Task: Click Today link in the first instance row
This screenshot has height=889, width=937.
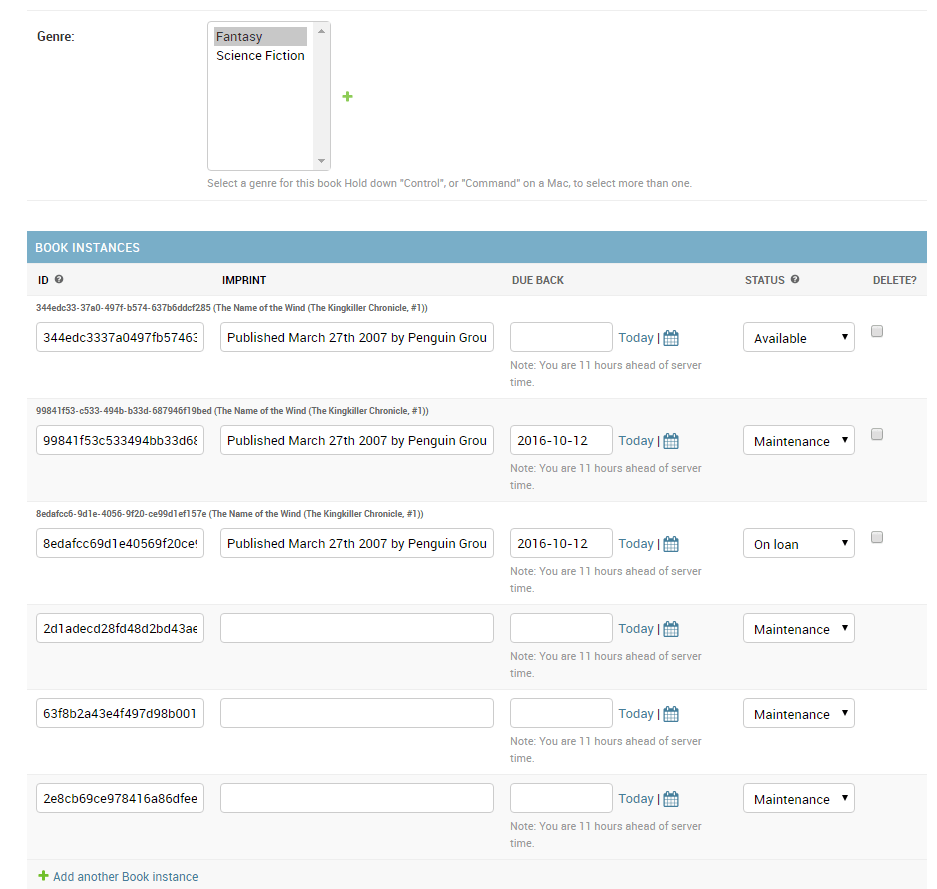Action: [x=636, y=337]
